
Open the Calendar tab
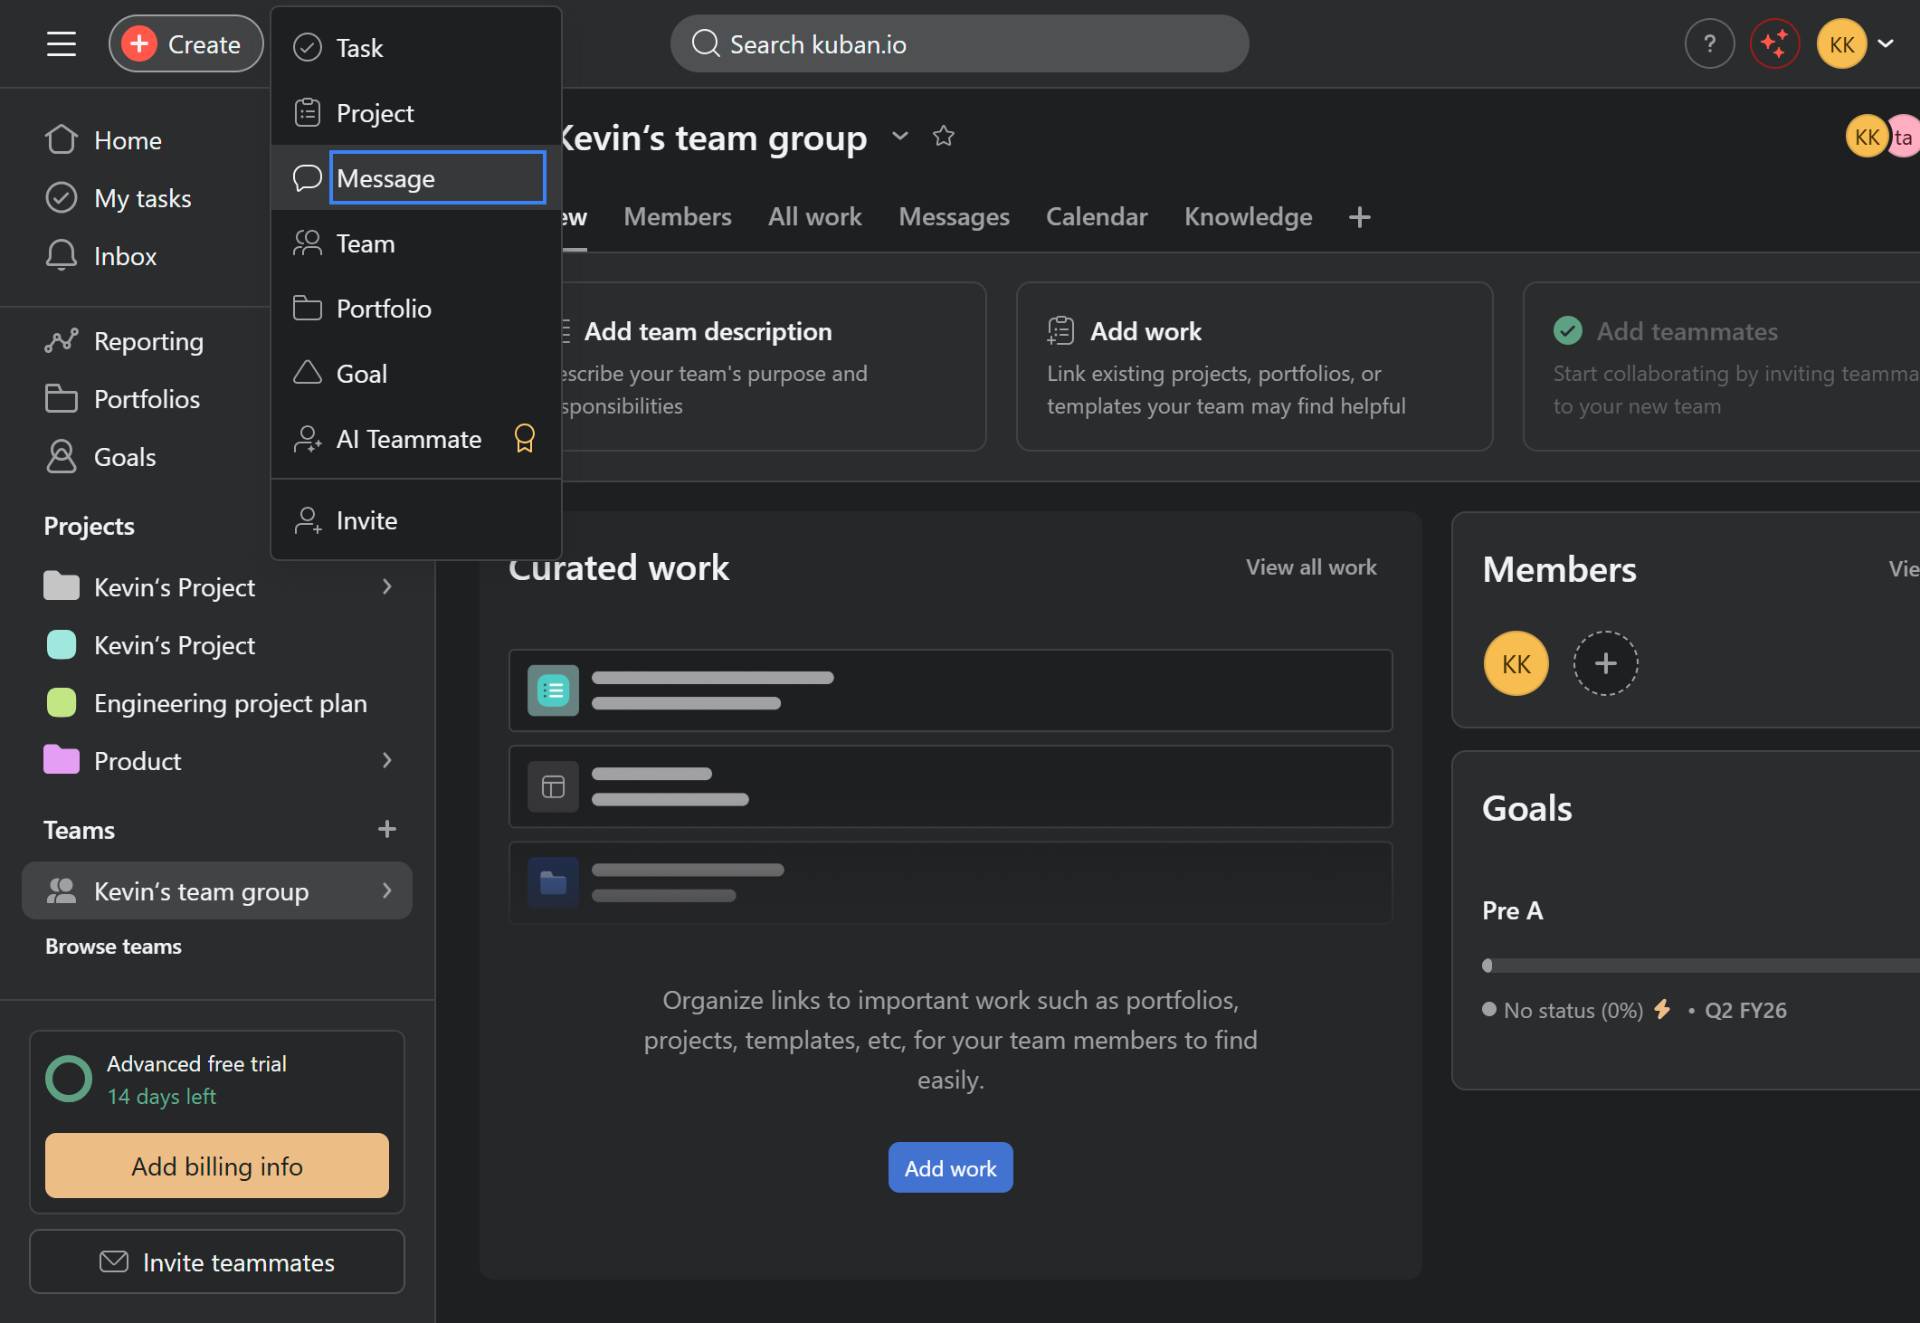(1096, 217)
